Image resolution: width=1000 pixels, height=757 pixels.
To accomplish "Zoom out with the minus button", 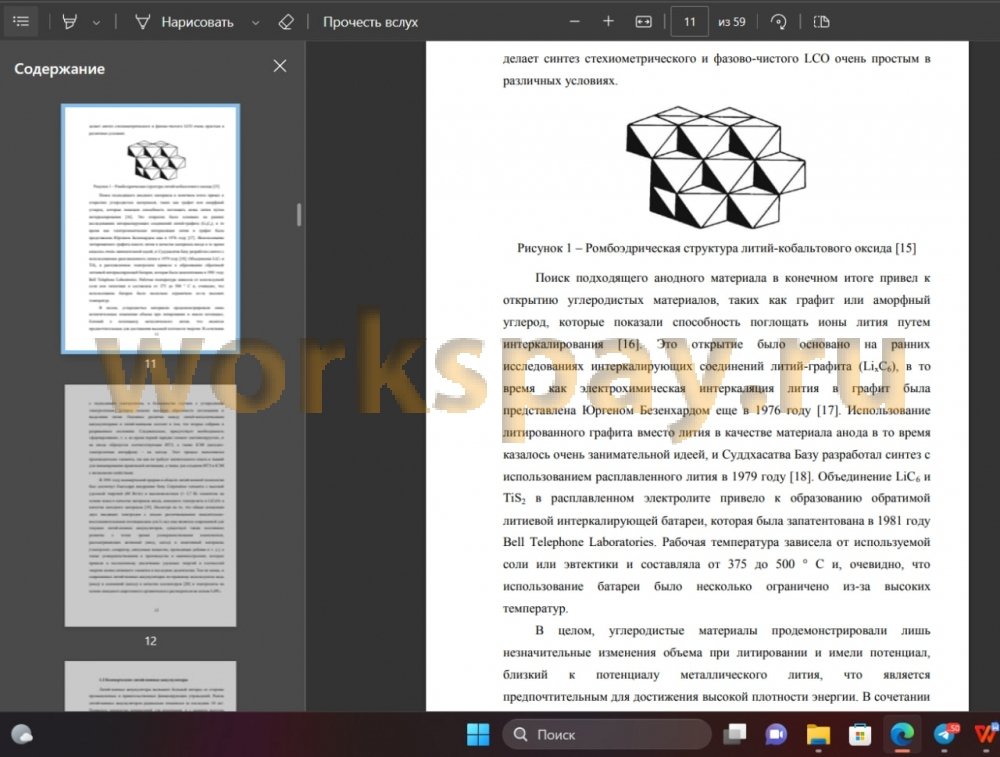I will click(x=575, y=22).
